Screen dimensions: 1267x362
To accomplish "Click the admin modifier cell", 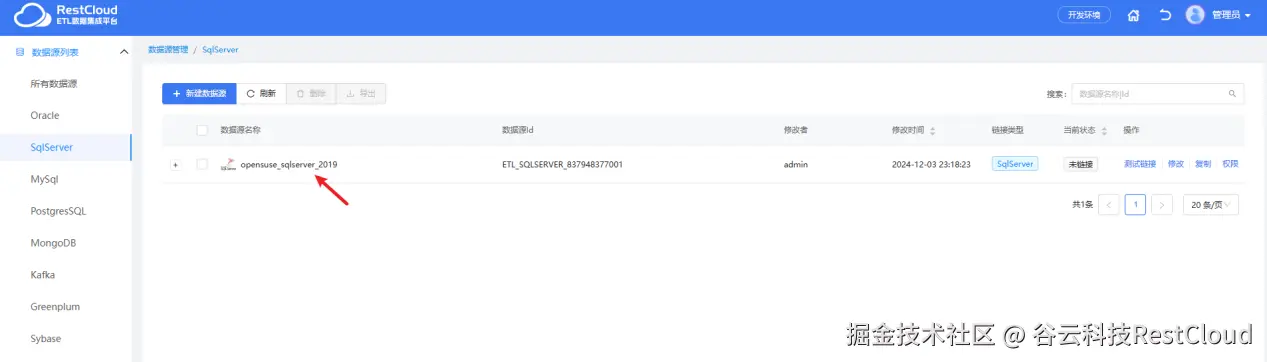I will tap(796, 164).
